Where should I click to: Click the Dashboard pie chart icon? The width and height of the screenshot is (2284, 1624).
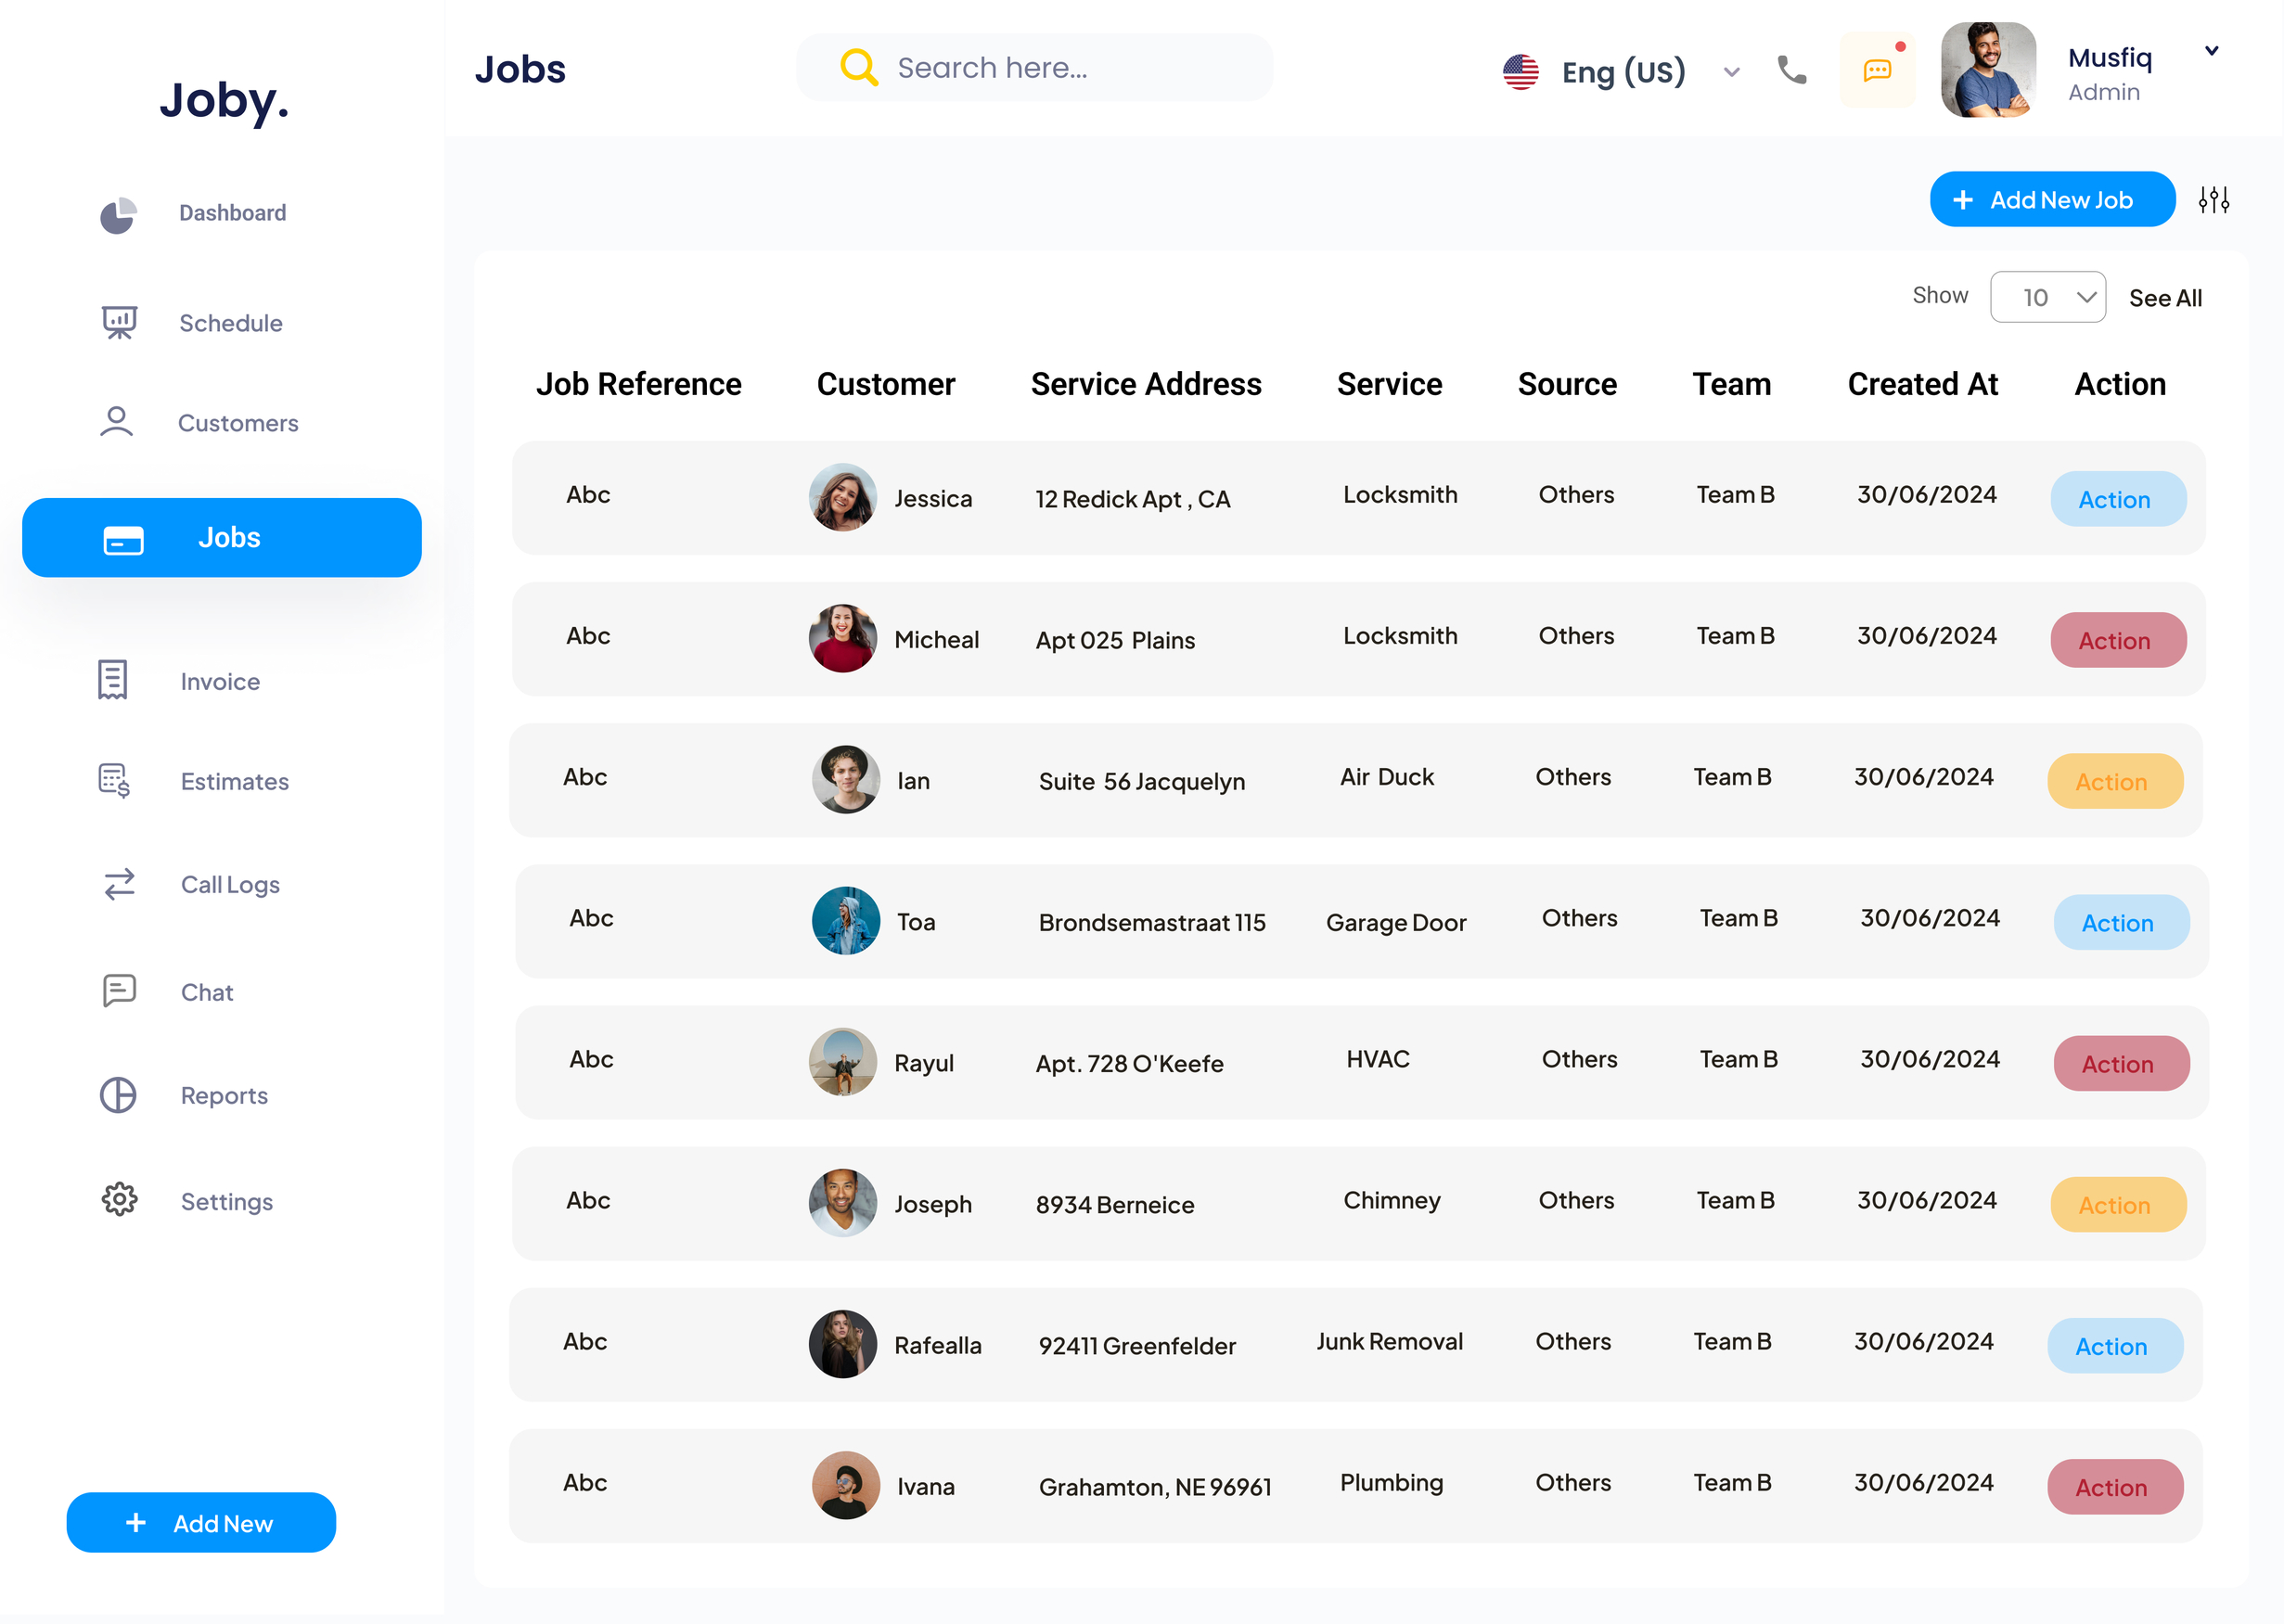(118, 214)
